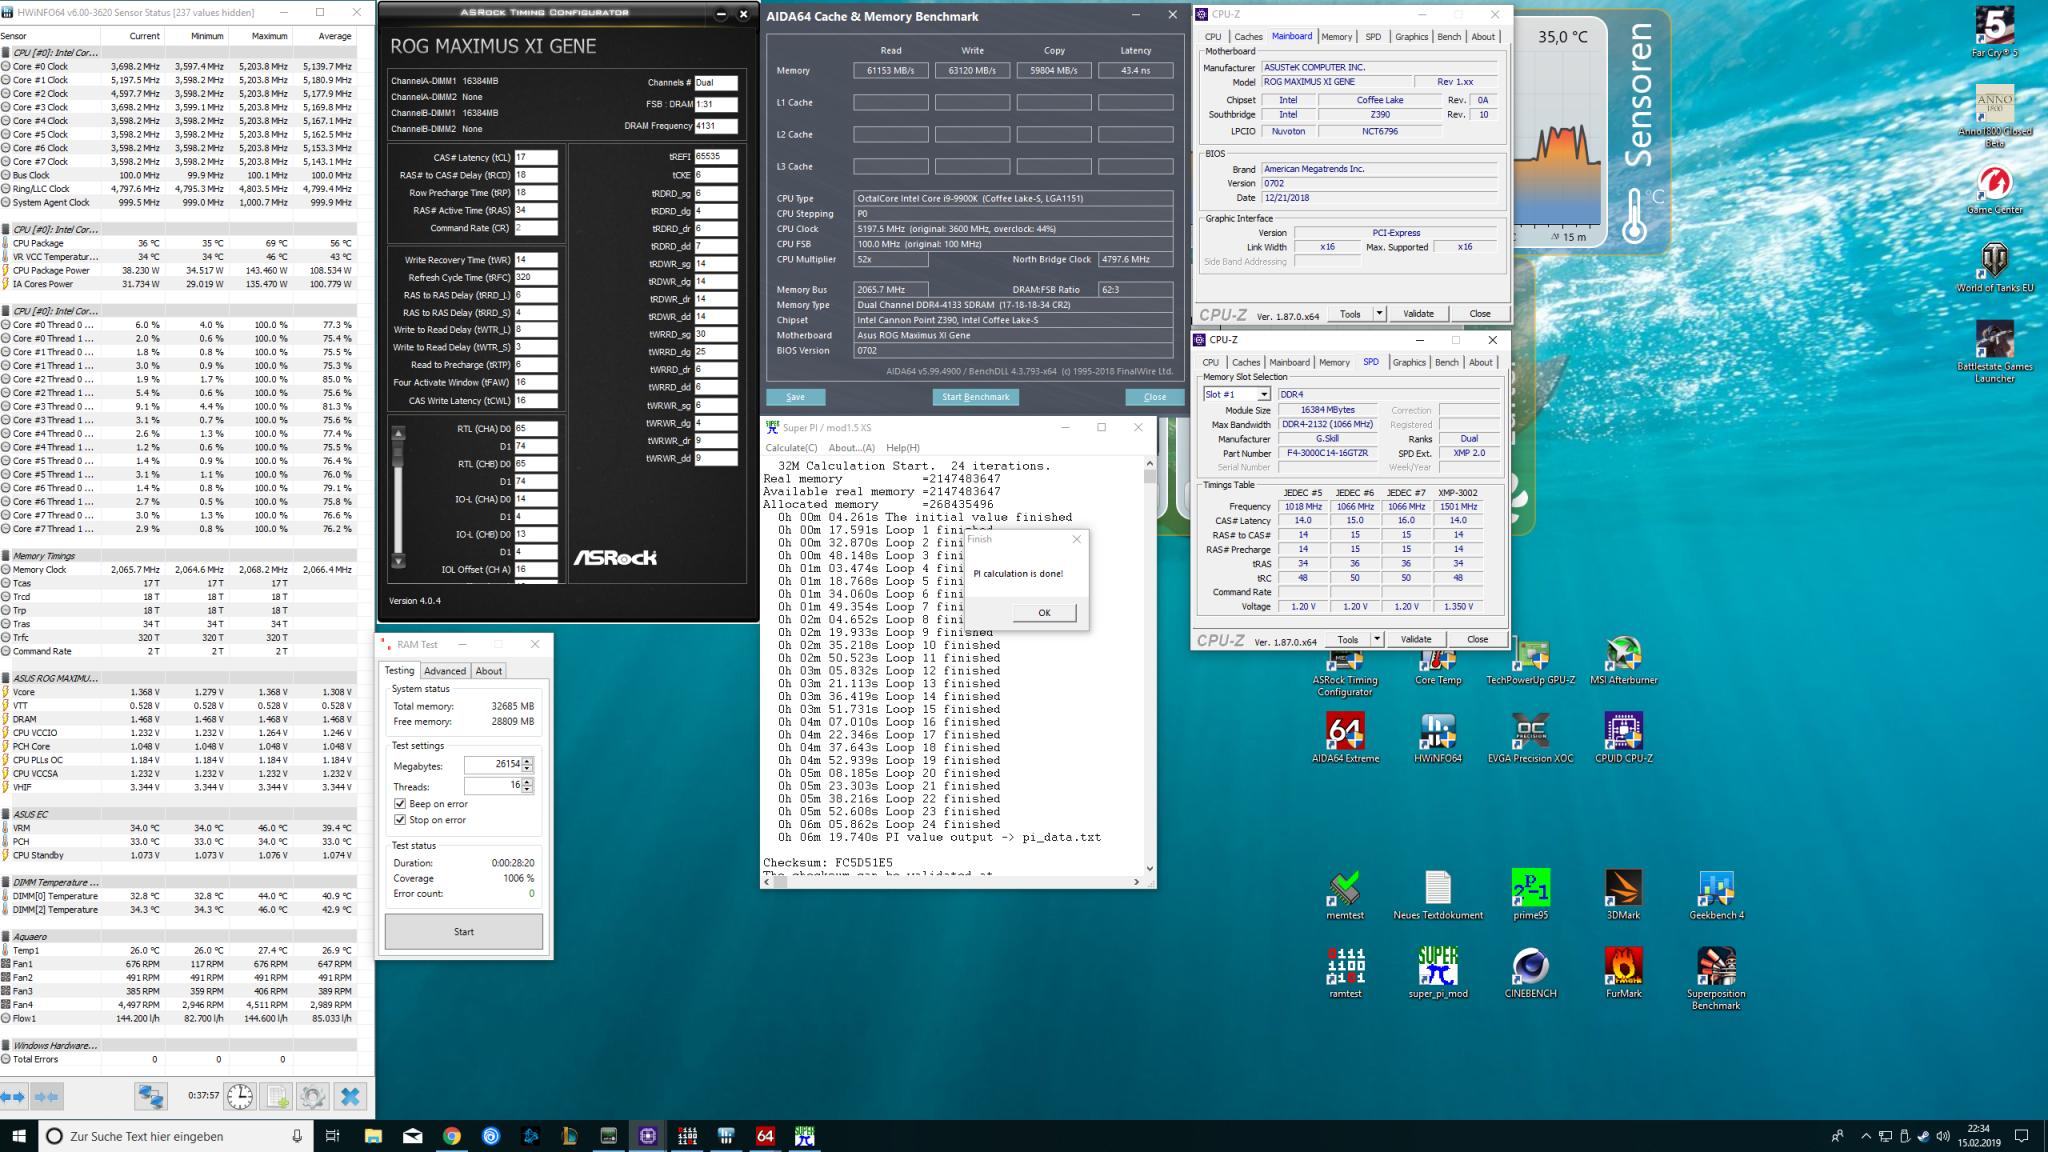Open Help(H) menu in Super PI

point(902,448)
